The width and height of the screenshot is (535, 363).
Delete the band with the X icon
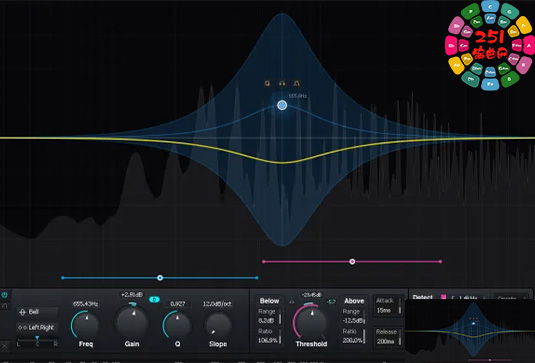pos(4,346)
